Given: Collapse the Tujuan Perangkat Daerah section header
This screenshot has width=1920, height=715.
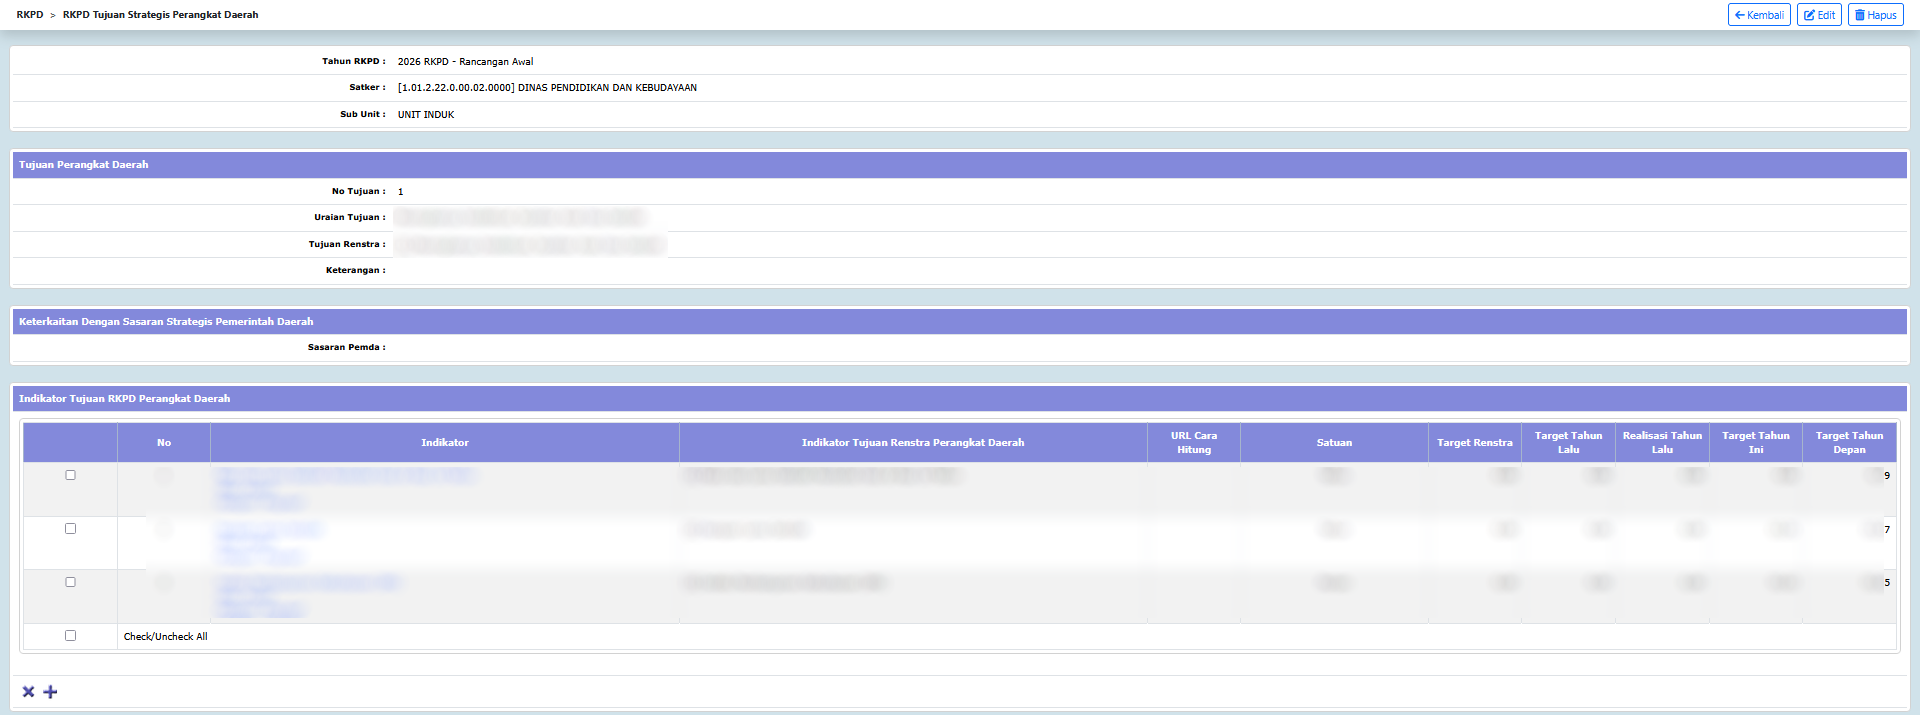Looking at the screenshot, I should click(x=83, y=165).
